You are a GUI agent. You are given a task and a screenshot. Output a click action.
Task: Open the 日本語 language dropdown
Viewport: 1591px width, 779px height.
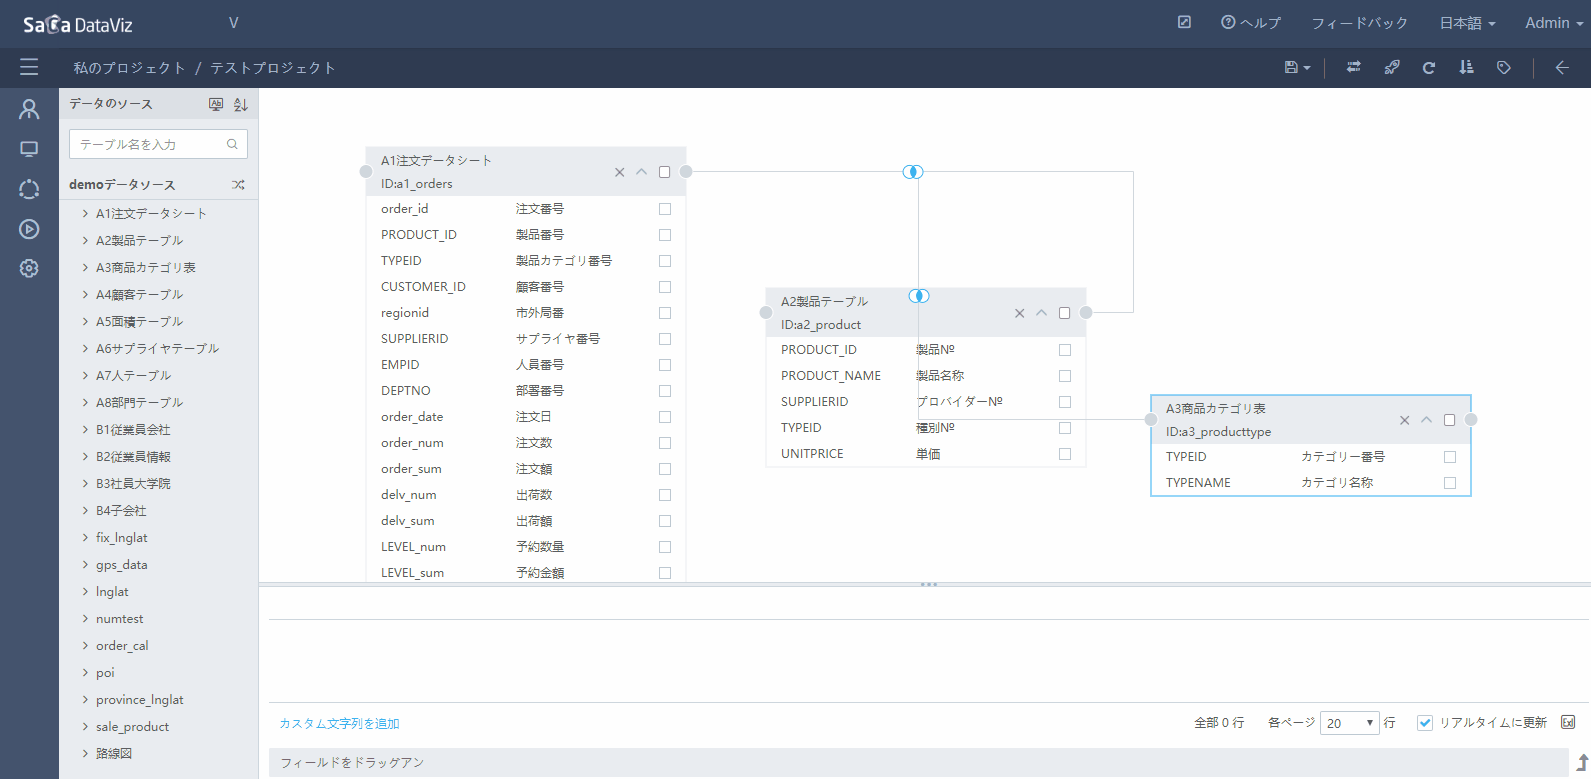pyautogui.click(x=1467, y=23)
